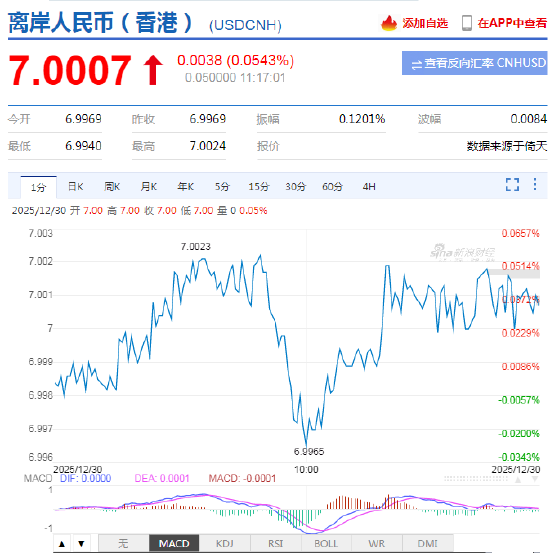Click the 今开 value 6.9969
This screenshot has width=550, height=553.
(83, 119)
